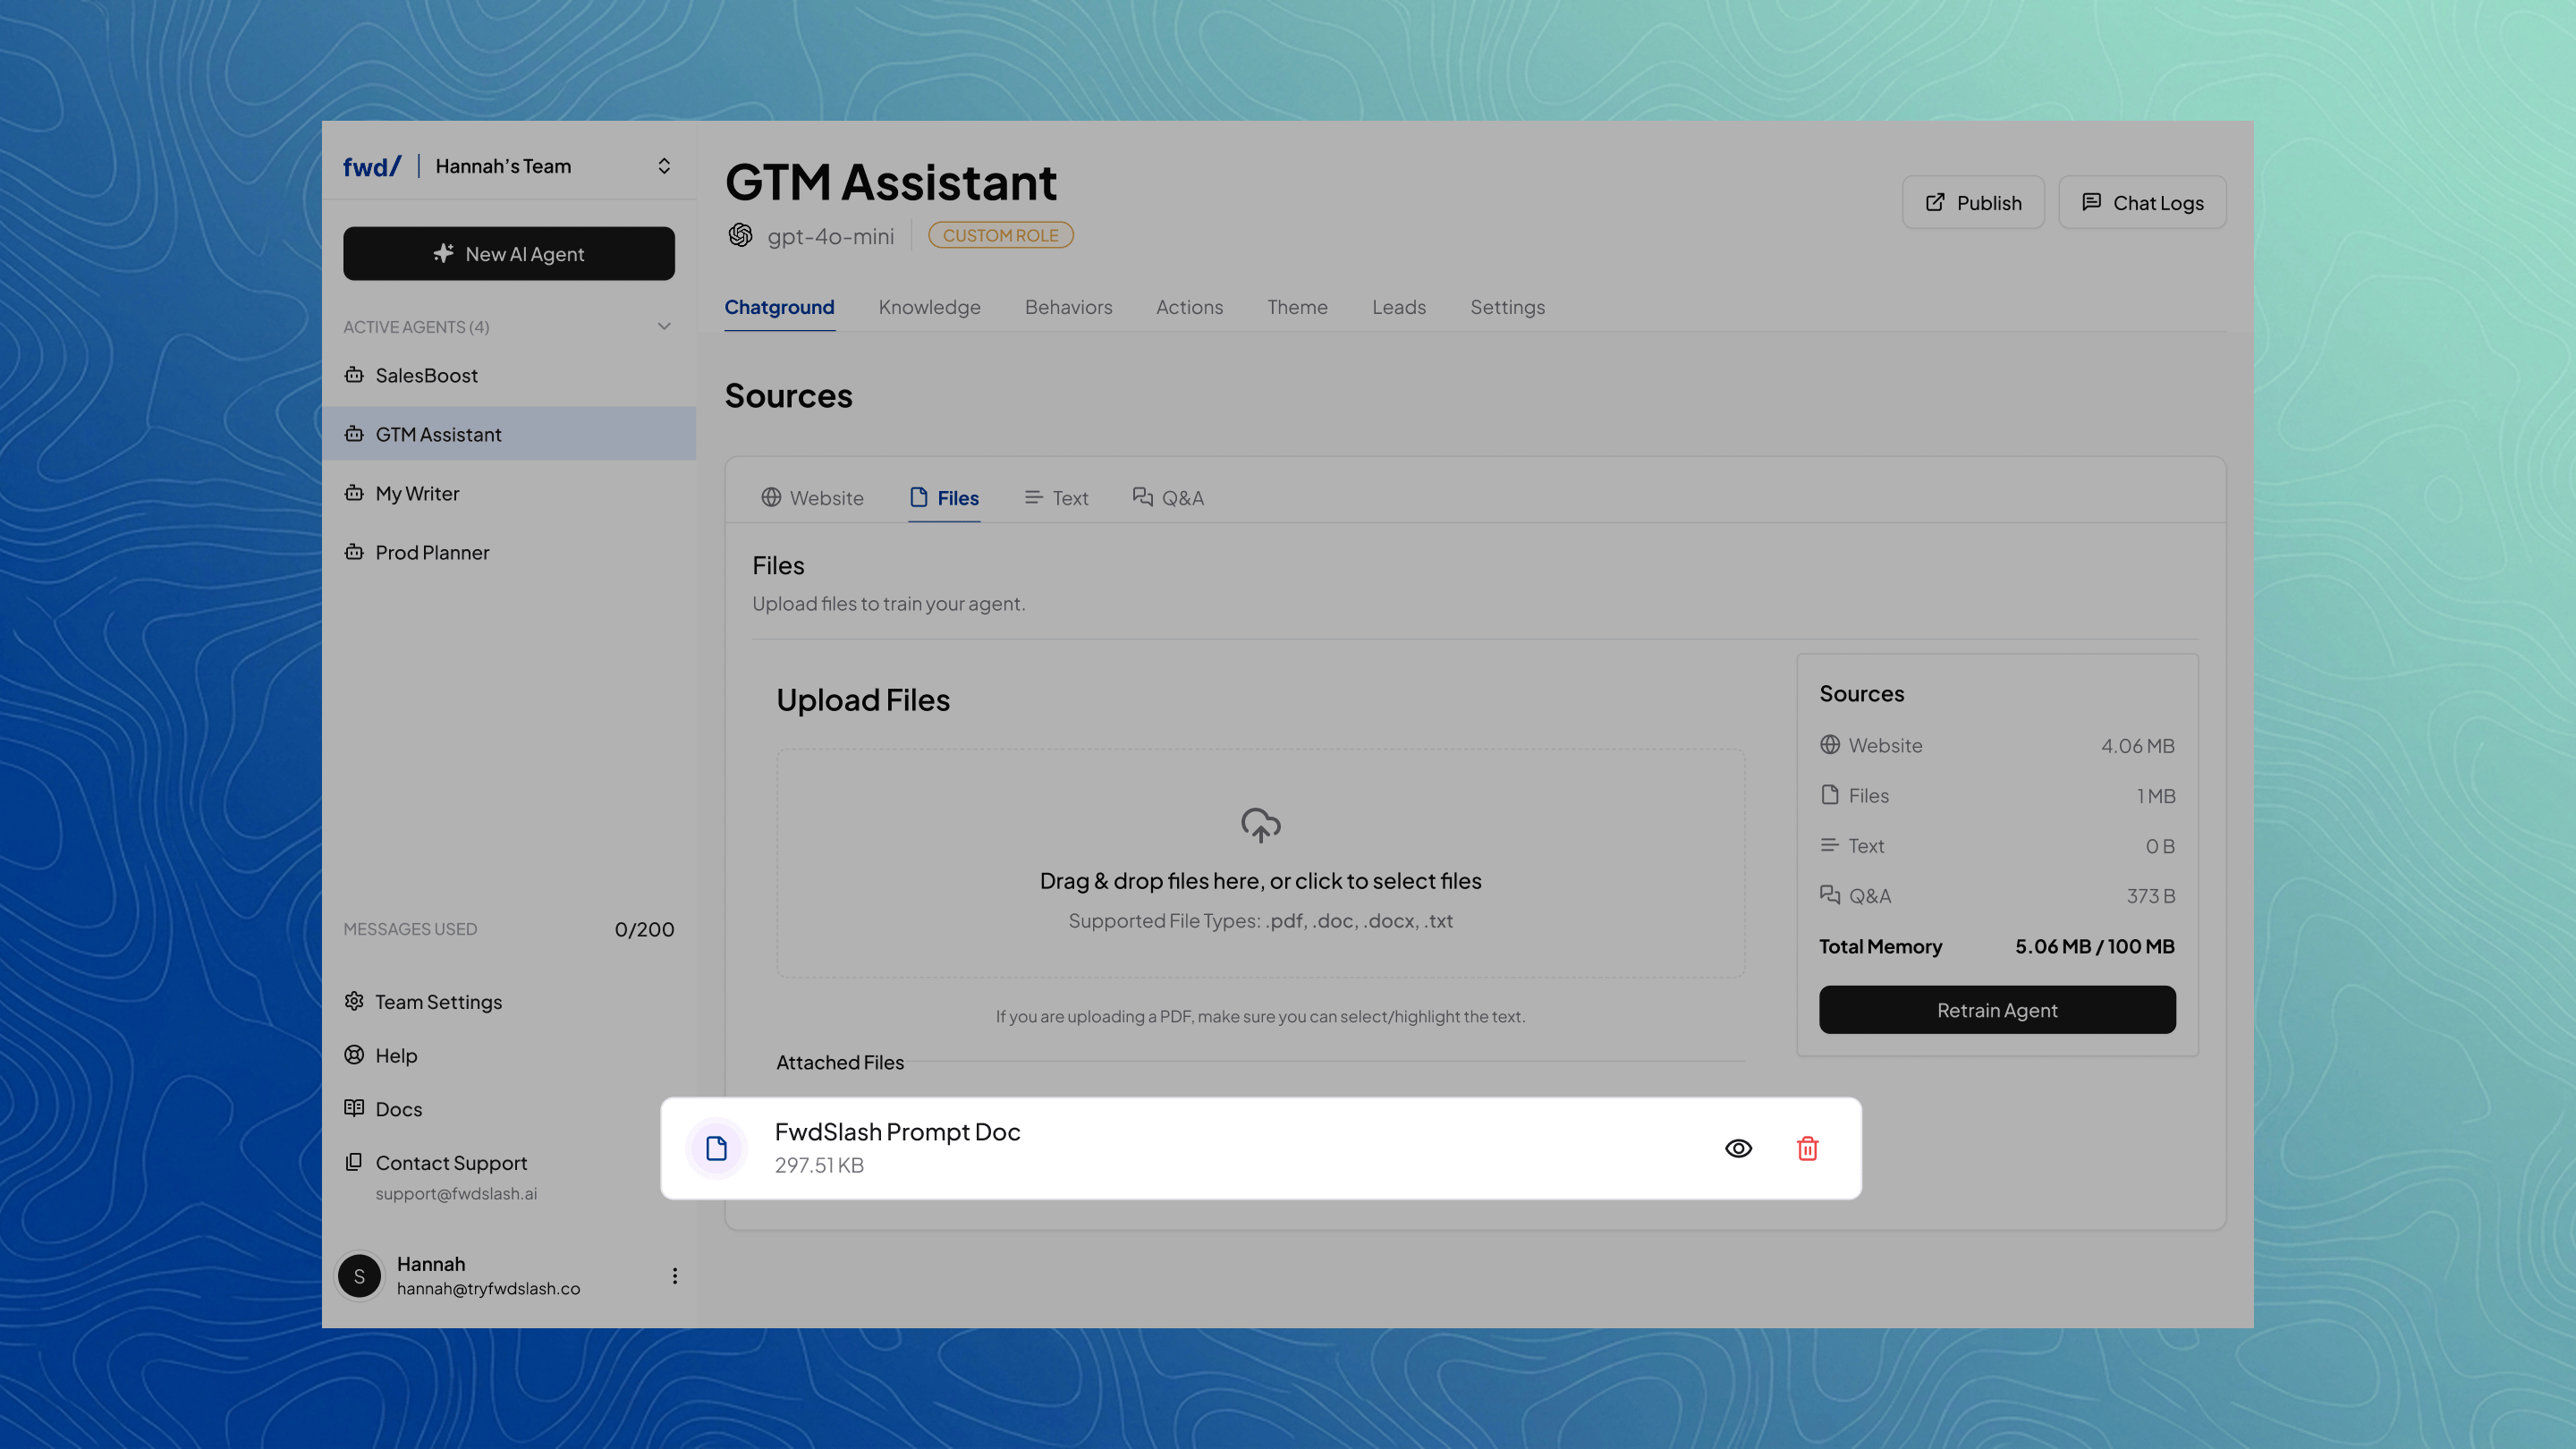
Task: Open the Hannah's Team switcher chevrons
Action: click(x=664, y=166)
